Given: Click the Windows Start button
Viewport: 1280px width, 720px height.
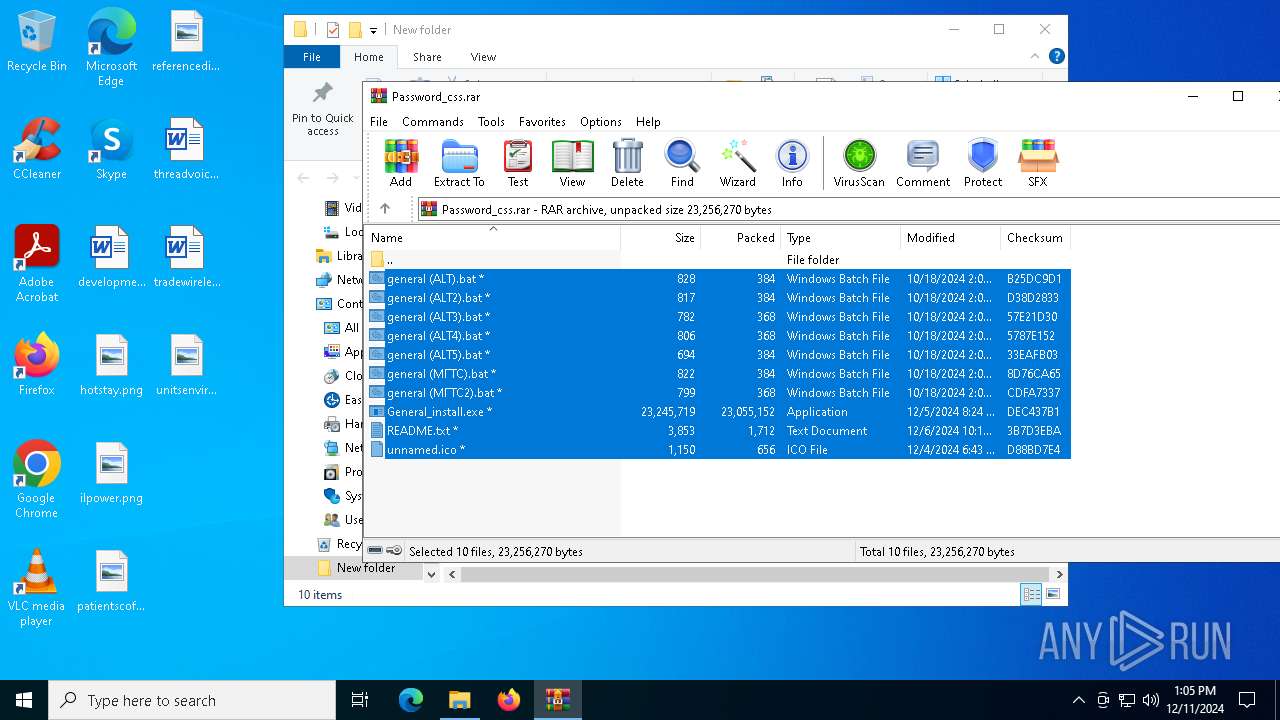Looking at the screenshot, I should [24, 700].
